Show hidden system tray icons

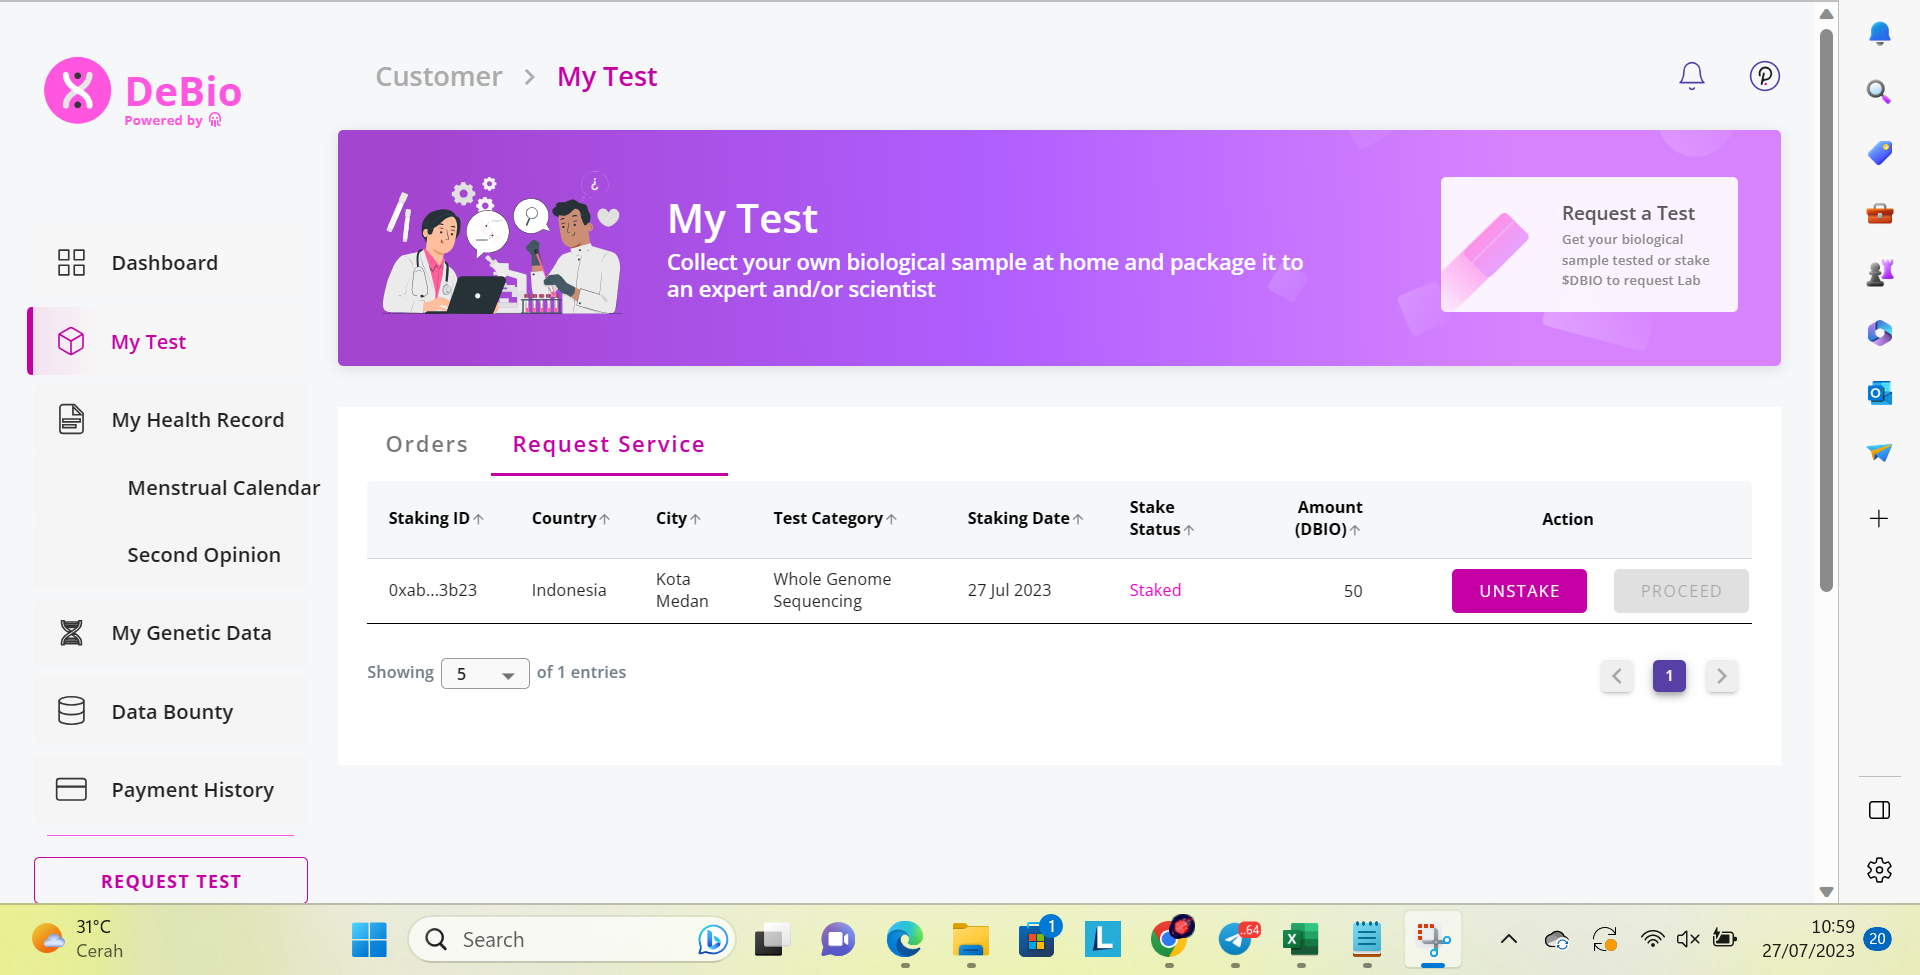(1508, 939)
